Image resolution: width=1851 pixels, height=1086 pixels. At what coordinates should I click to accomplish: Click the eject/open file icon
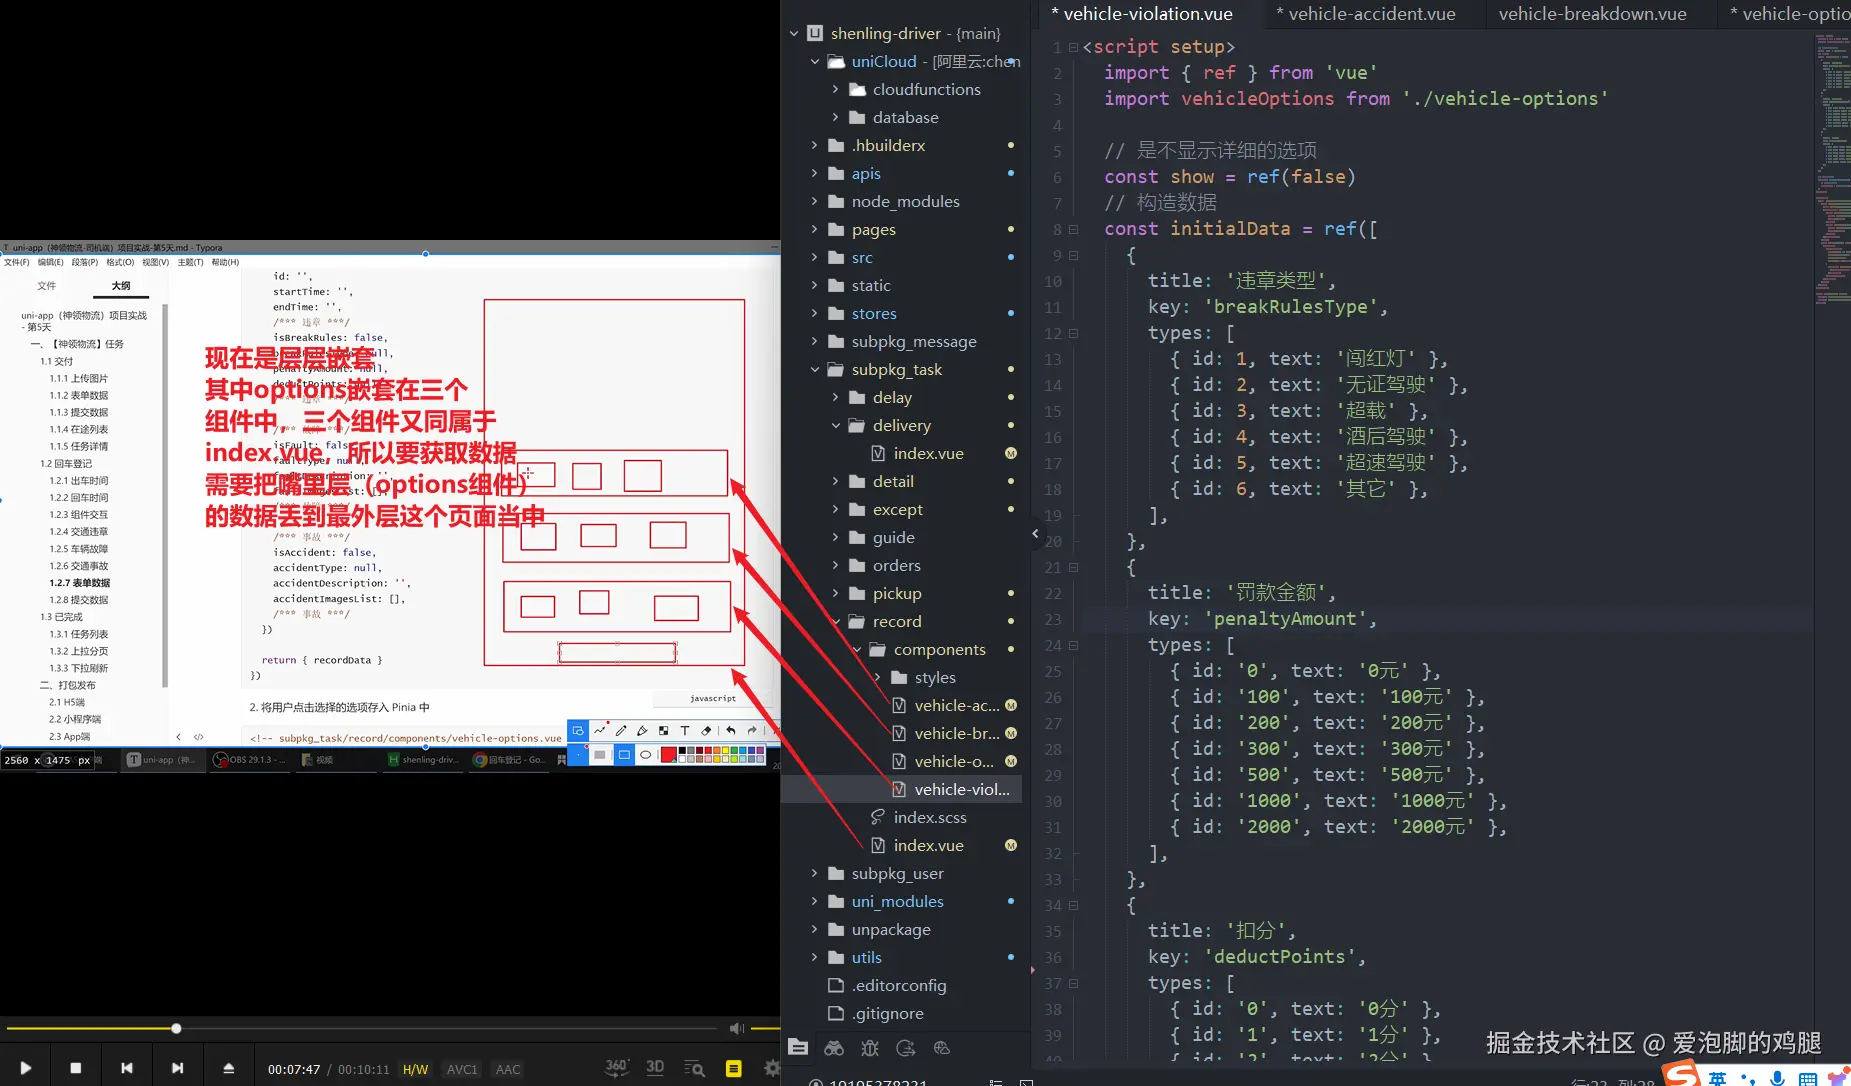tap(228, 1068)
